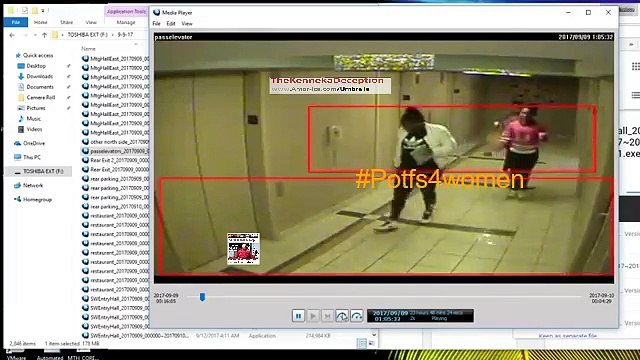Click TOSHIBA EXT (F:) in the address bar

pos(88,35)
